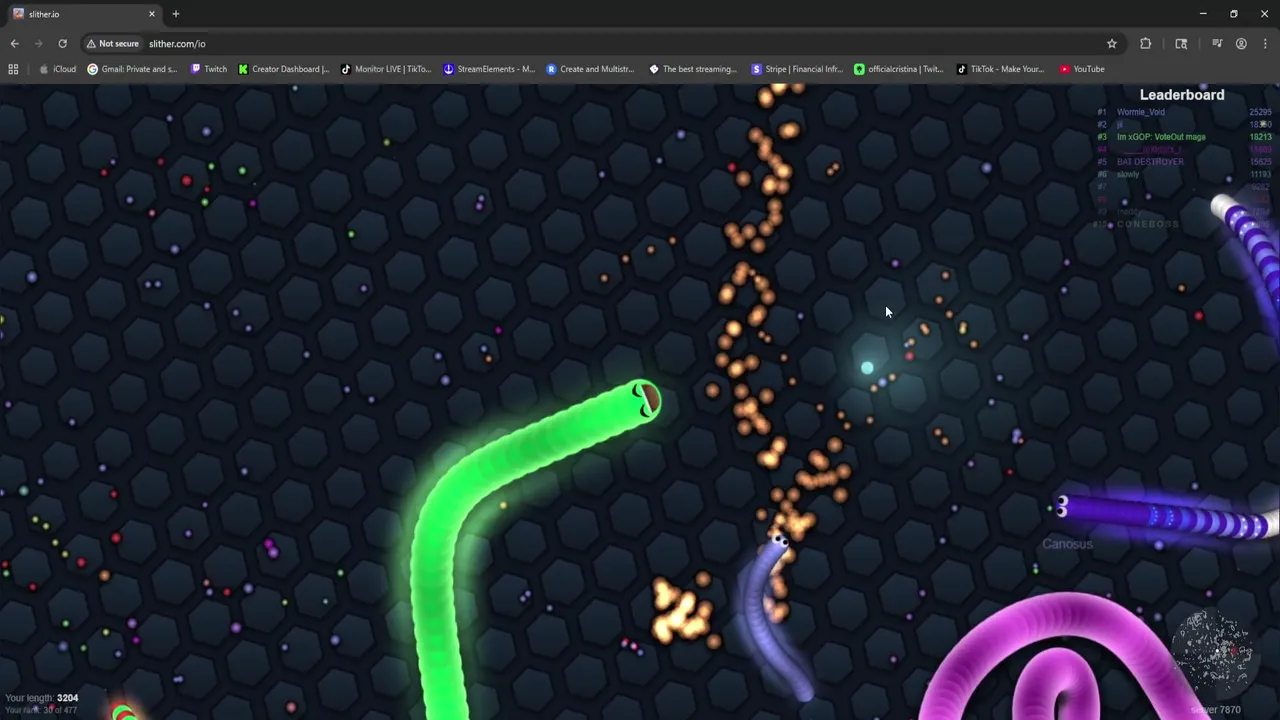Click leaderboard entry slowly

(x=1128, y=174)
